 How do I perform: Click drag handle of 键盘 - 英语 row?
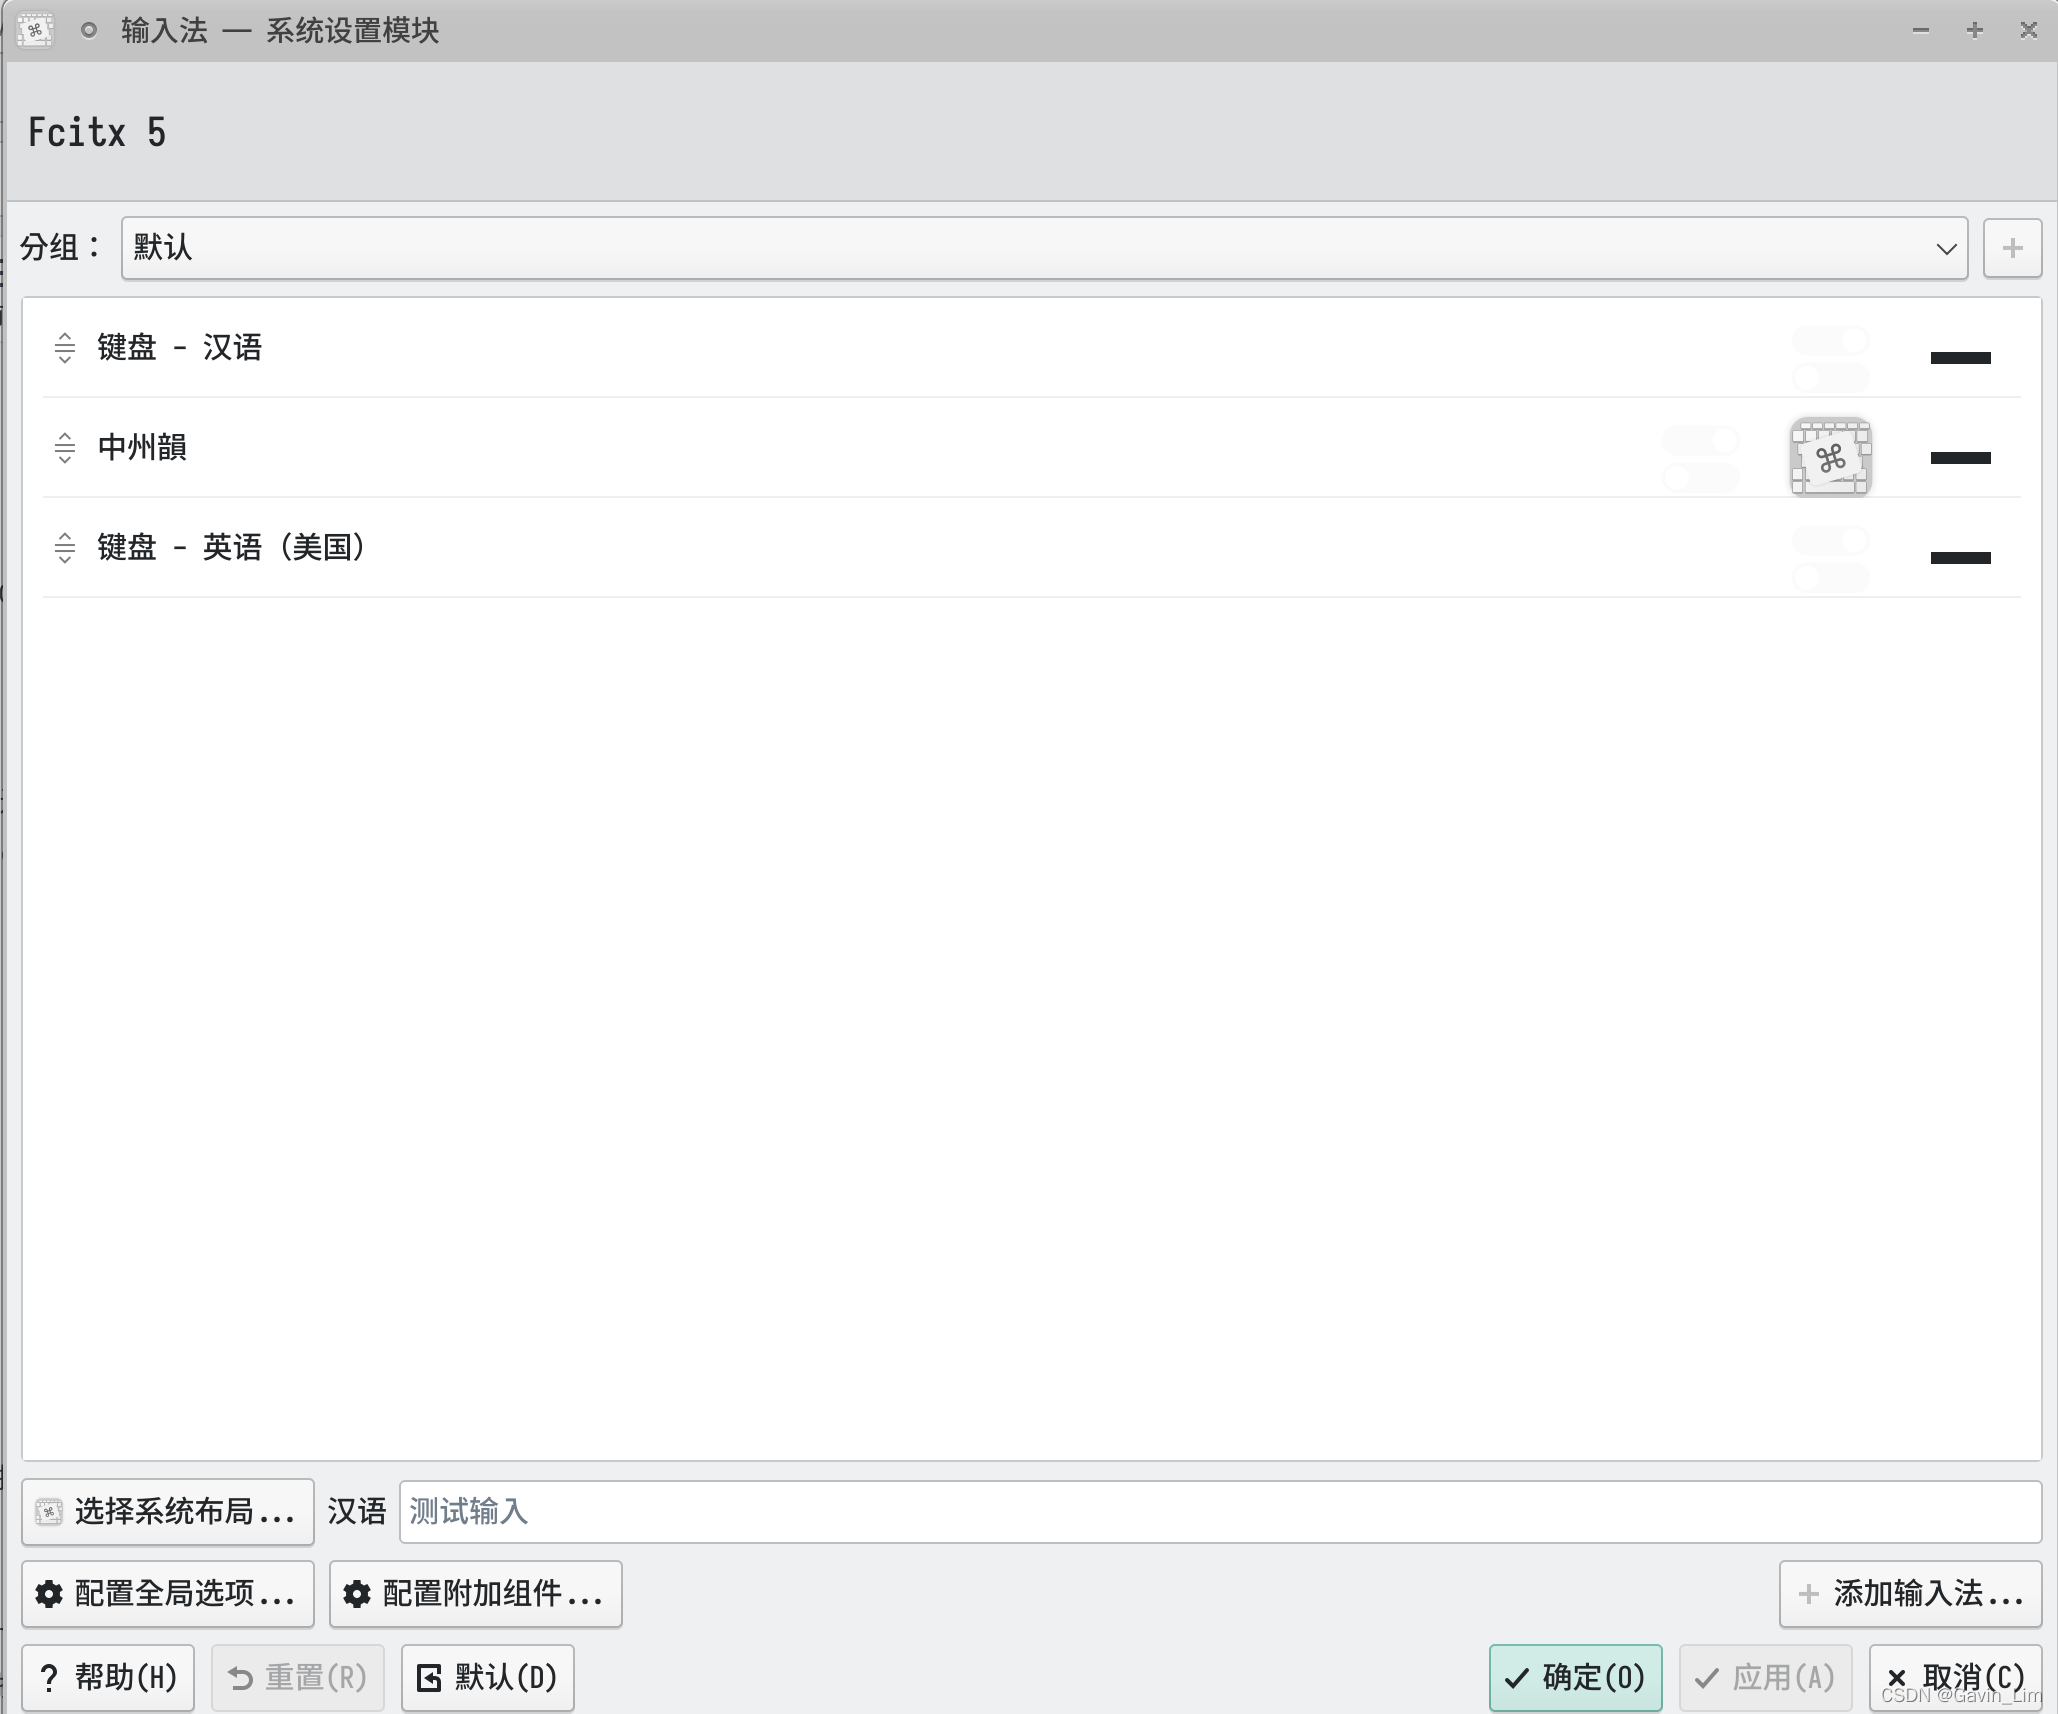[65, 548]
